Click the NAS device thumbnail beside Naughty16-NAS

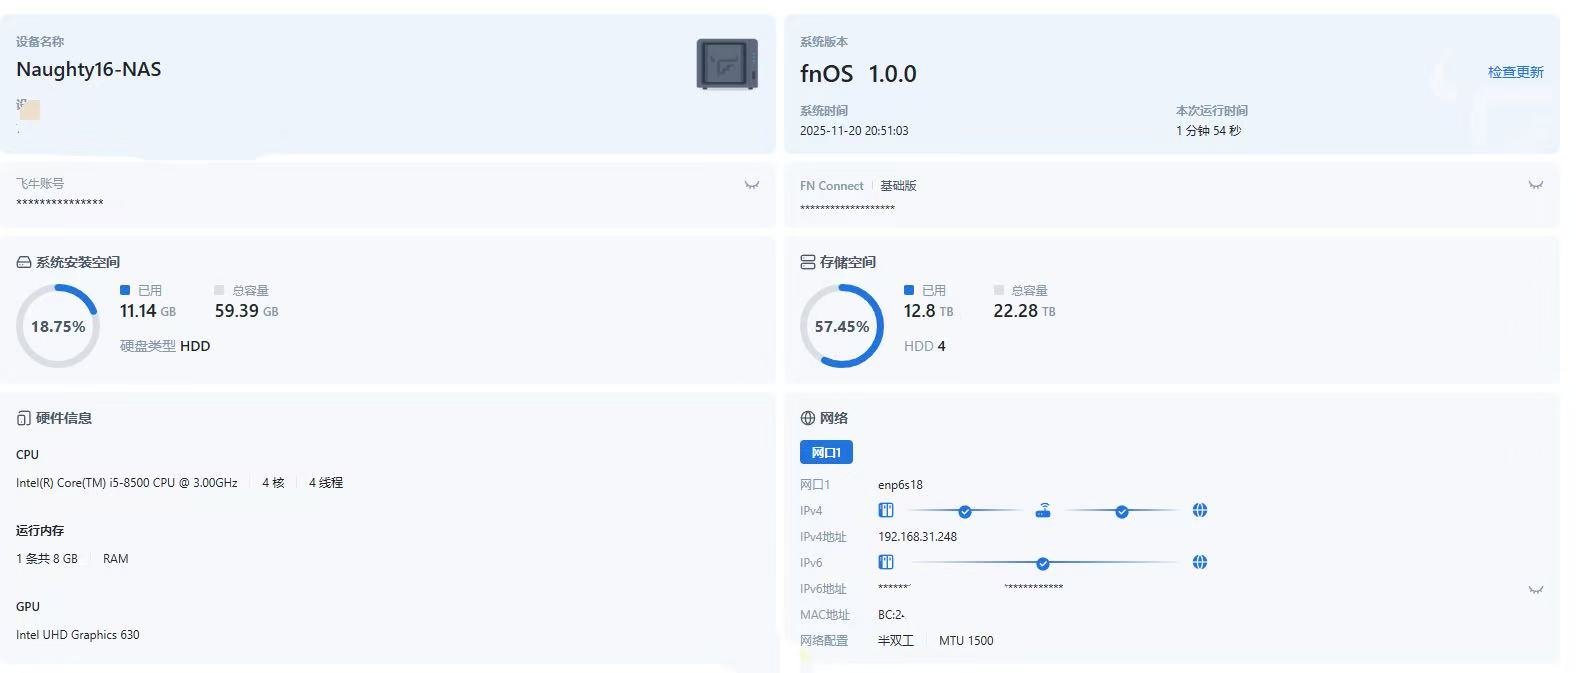tap(727, 64)
